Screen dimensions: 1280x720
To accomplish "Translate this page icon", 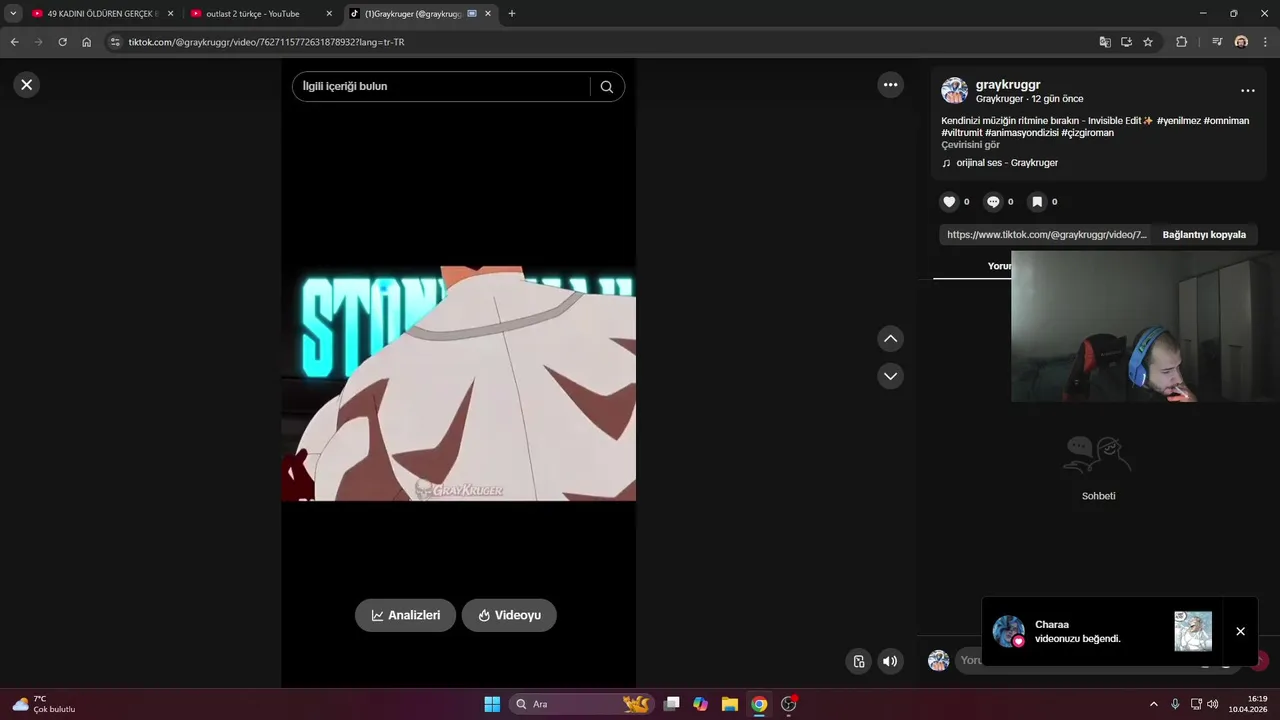I will pyautogui.click(x=1105, y=42).
